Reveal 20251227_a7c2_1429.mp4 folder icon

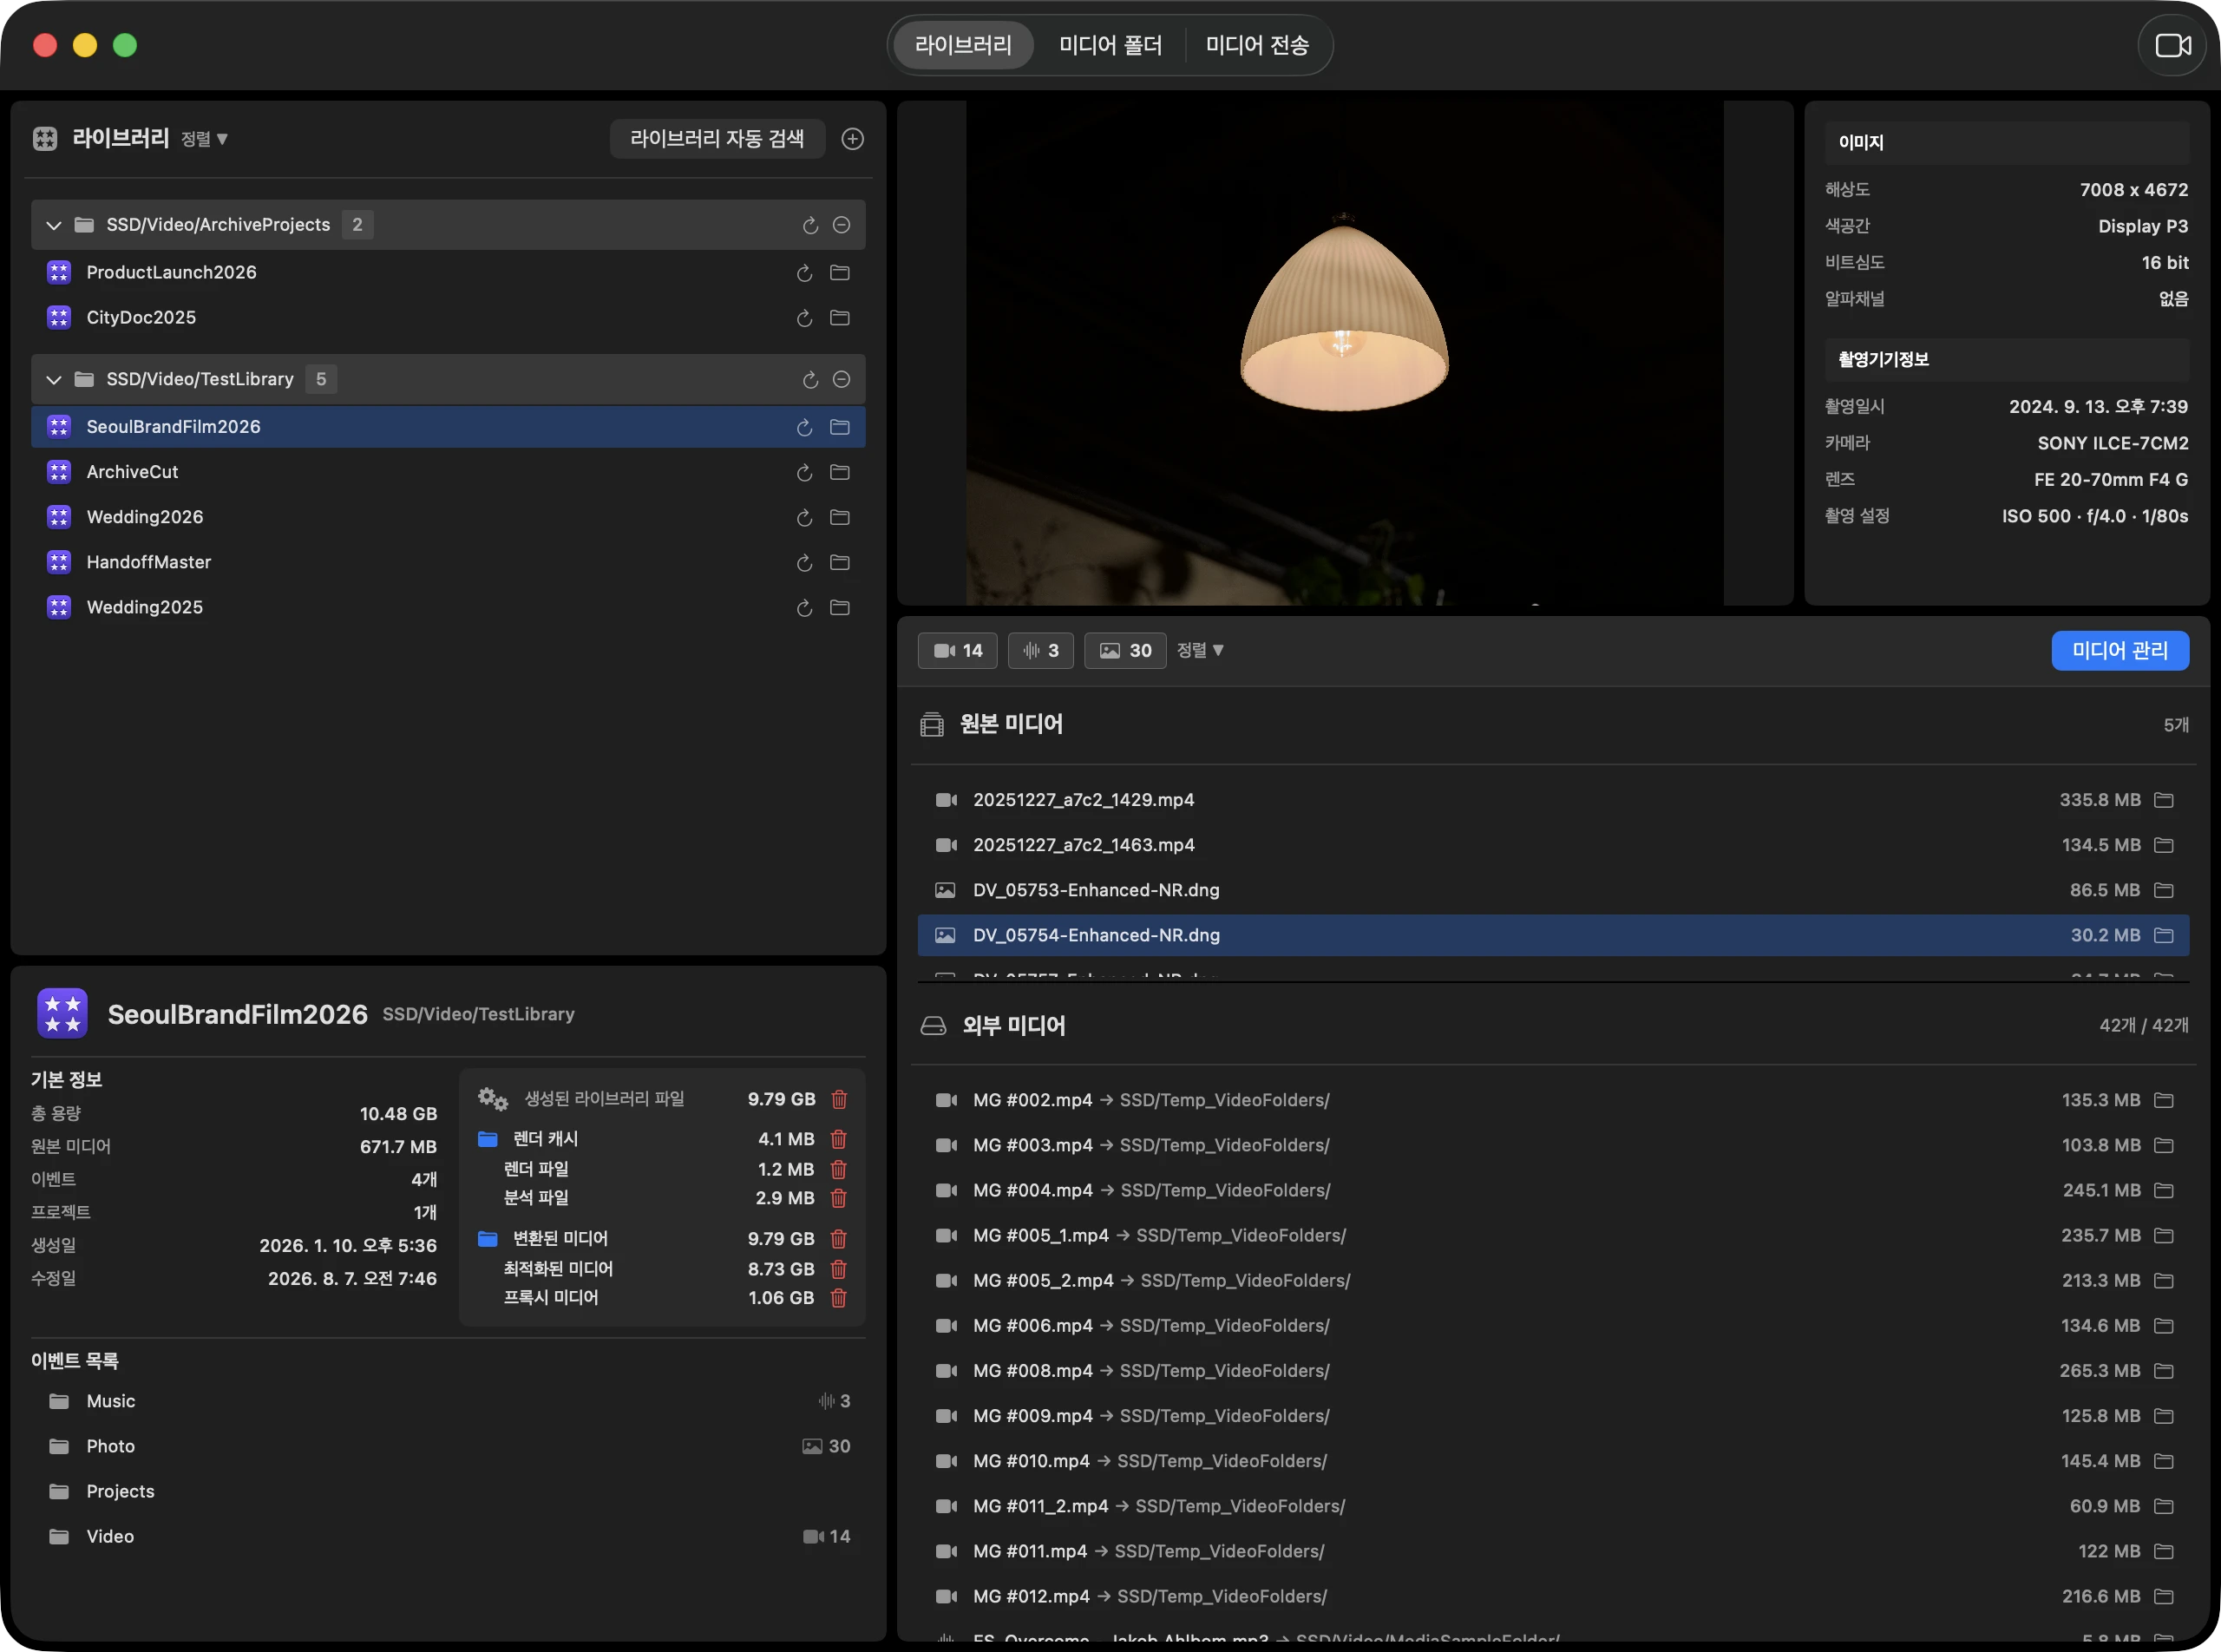click(2164, 800)
